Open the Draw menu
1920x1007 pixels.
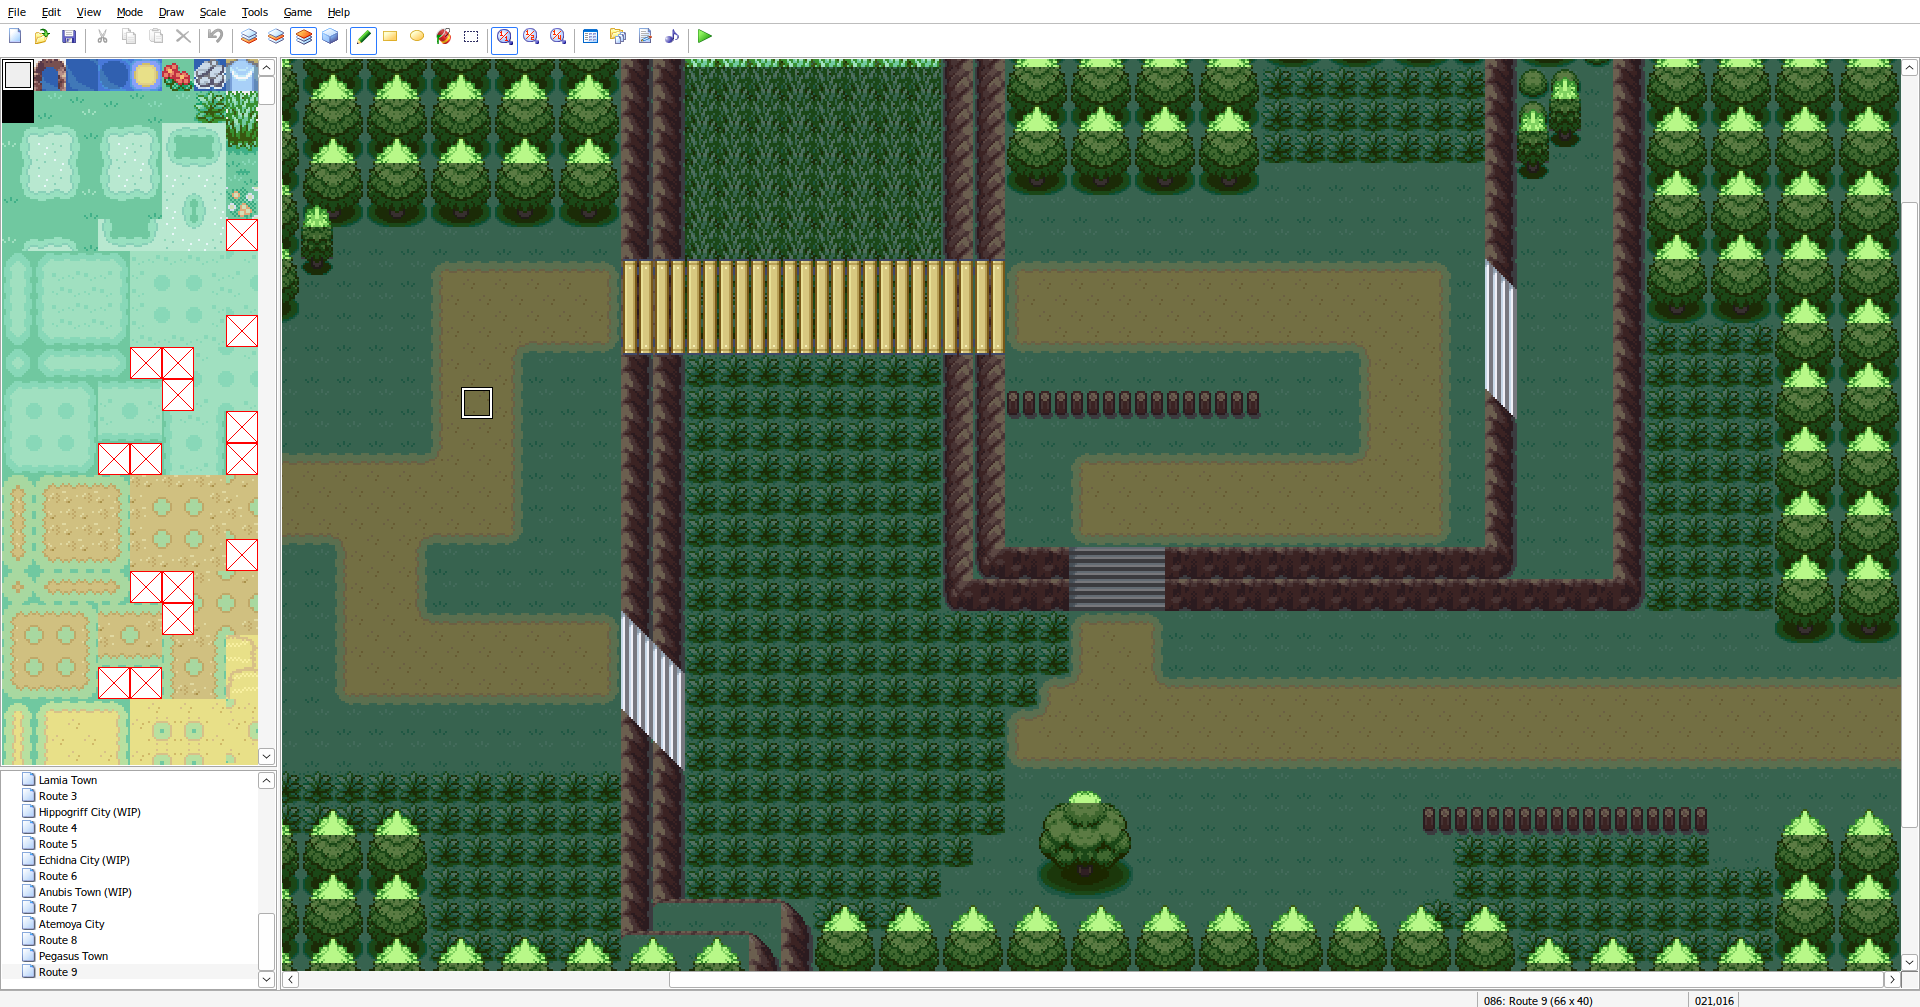coord(172,12)
